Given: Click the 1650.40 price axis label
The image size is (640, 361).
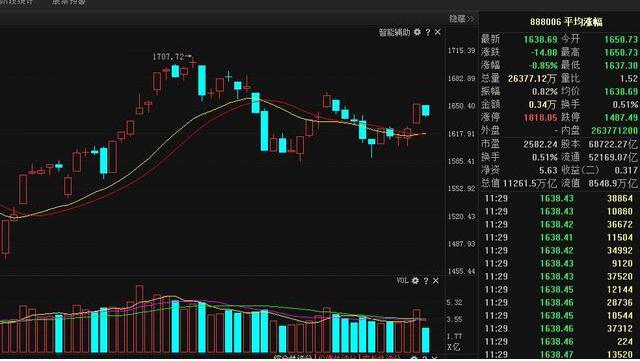Looking at the screenshot, I should coord(461,106).
